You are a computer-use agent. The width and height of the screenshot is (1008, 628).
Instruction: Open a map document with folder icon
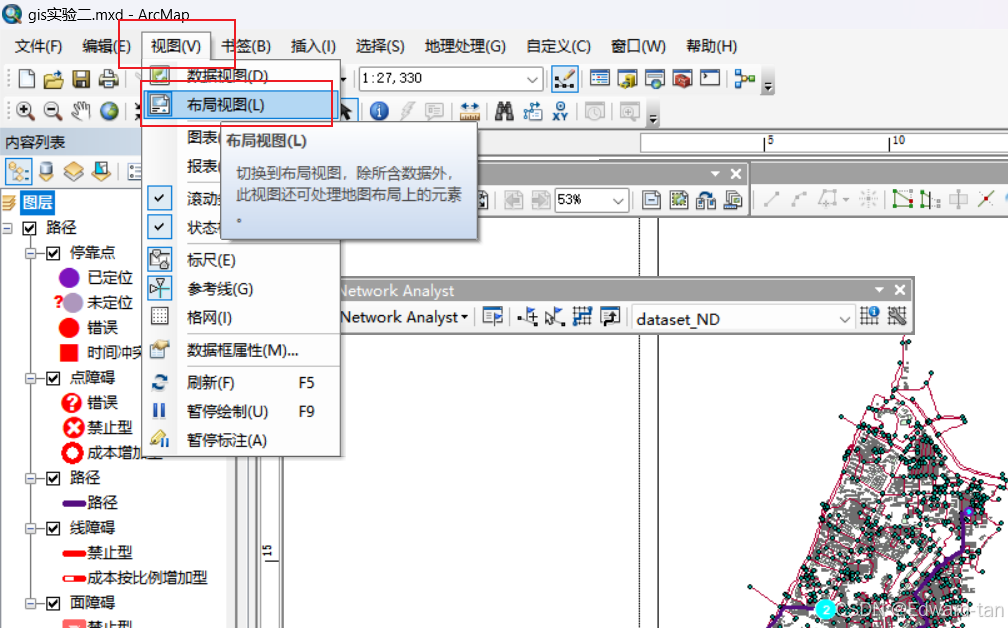tap(53, 79)
